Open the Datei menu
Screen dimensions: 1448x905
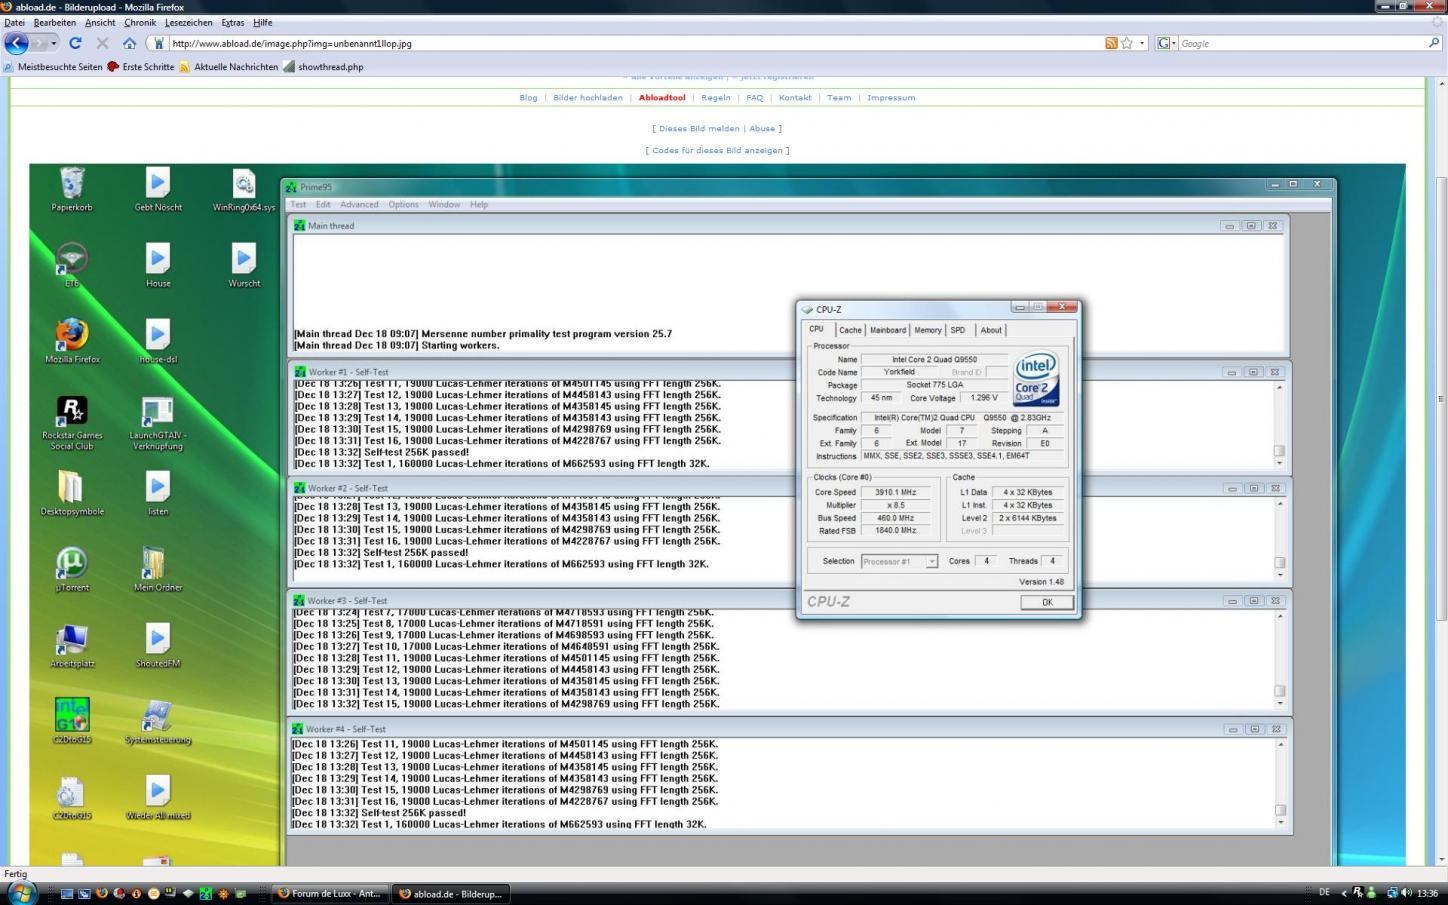click(x=15, y=22)
